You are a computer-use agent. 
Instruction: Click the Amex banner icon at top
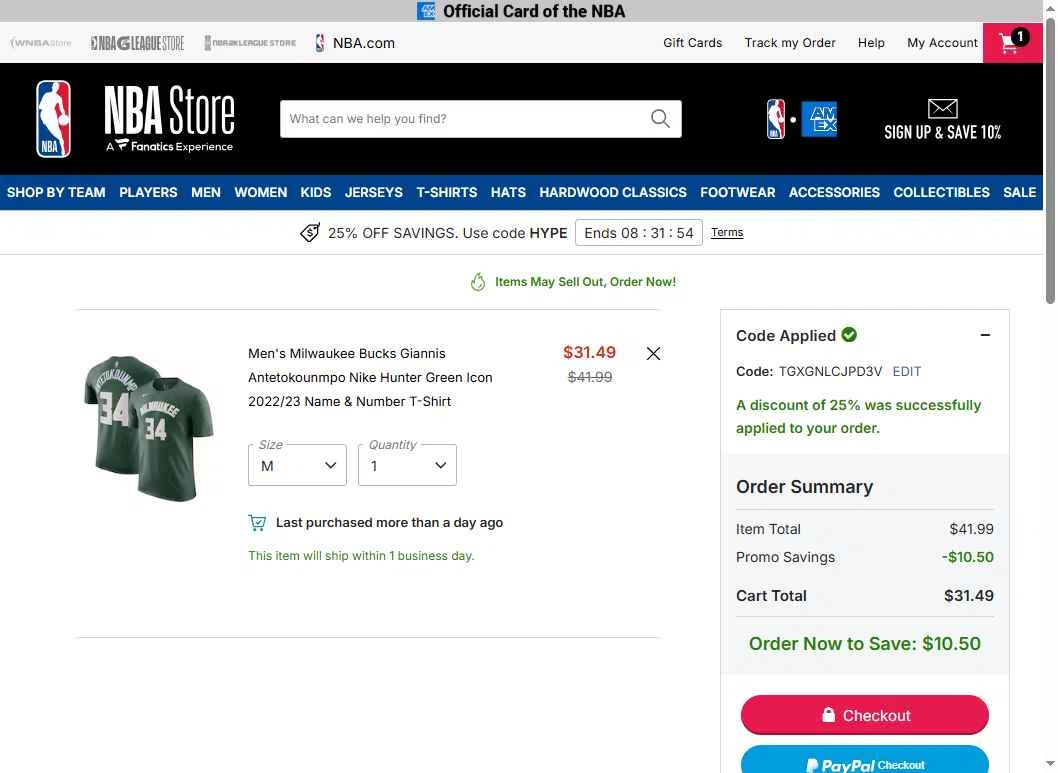click(x=426, y=11)
